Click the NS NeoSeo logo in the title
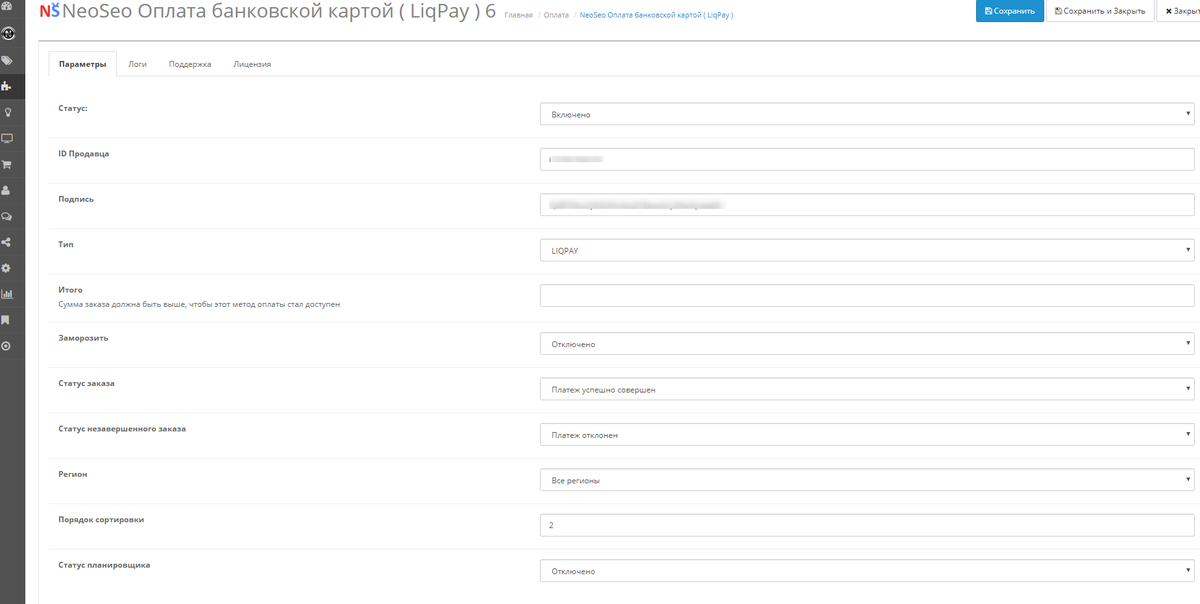 pos(50,12)
